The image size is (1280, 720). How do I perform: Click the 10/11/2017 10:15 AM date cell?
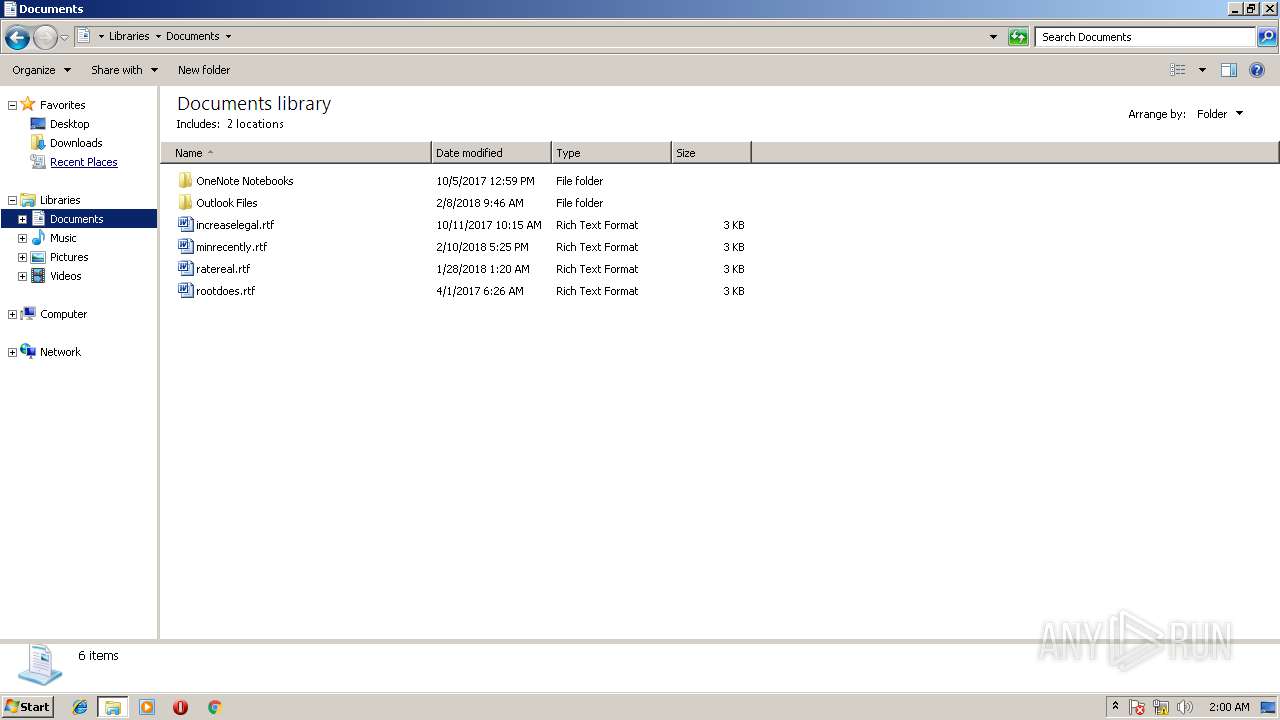[489, 225]
